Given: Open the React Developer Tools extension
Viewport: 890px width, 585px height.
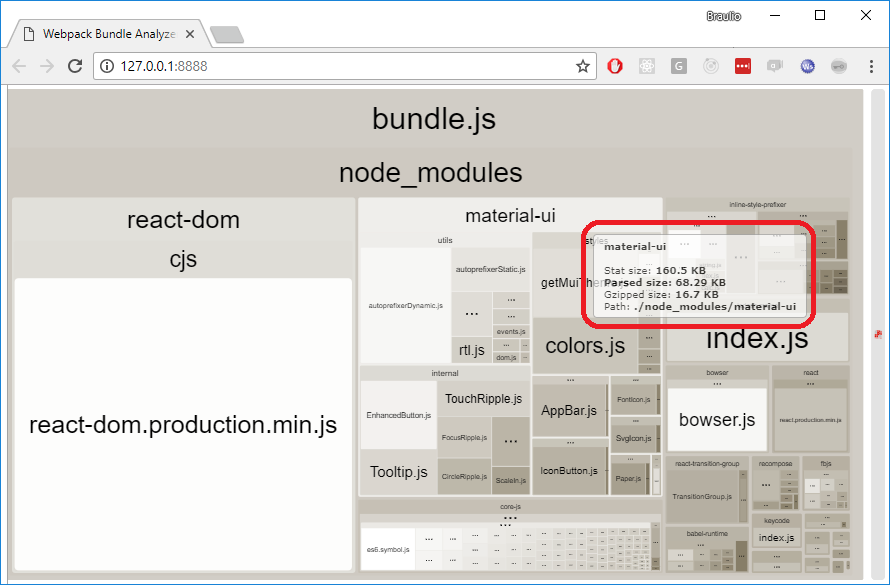Looking at the screenshot, I should click(646, 66).
